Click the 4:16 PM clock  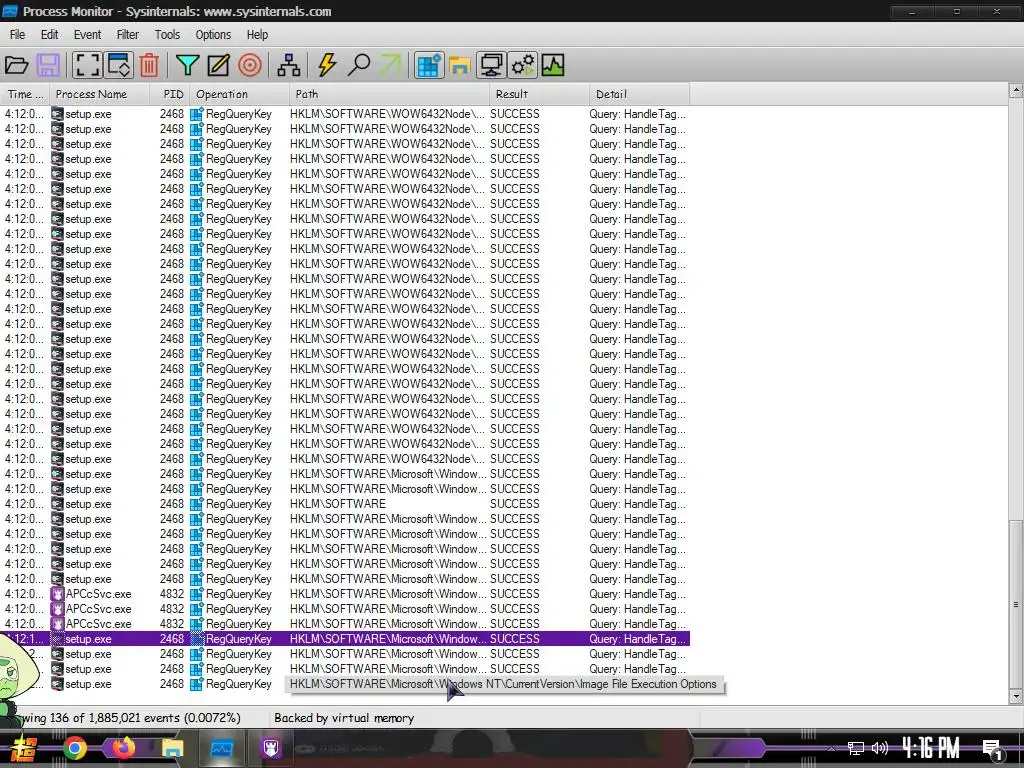coord(931,748)
